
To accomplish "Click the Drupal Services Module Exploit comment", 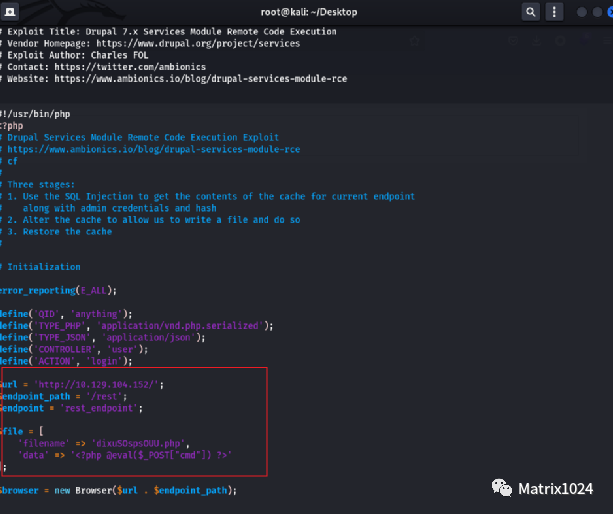I will pos(140,138).
